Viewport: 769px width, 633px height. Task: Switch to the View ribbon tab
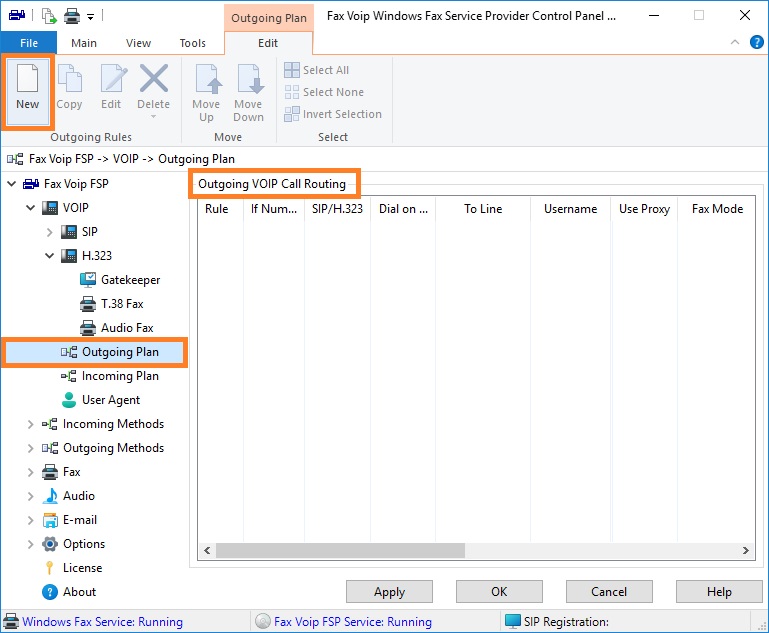[x=138, y=43]
